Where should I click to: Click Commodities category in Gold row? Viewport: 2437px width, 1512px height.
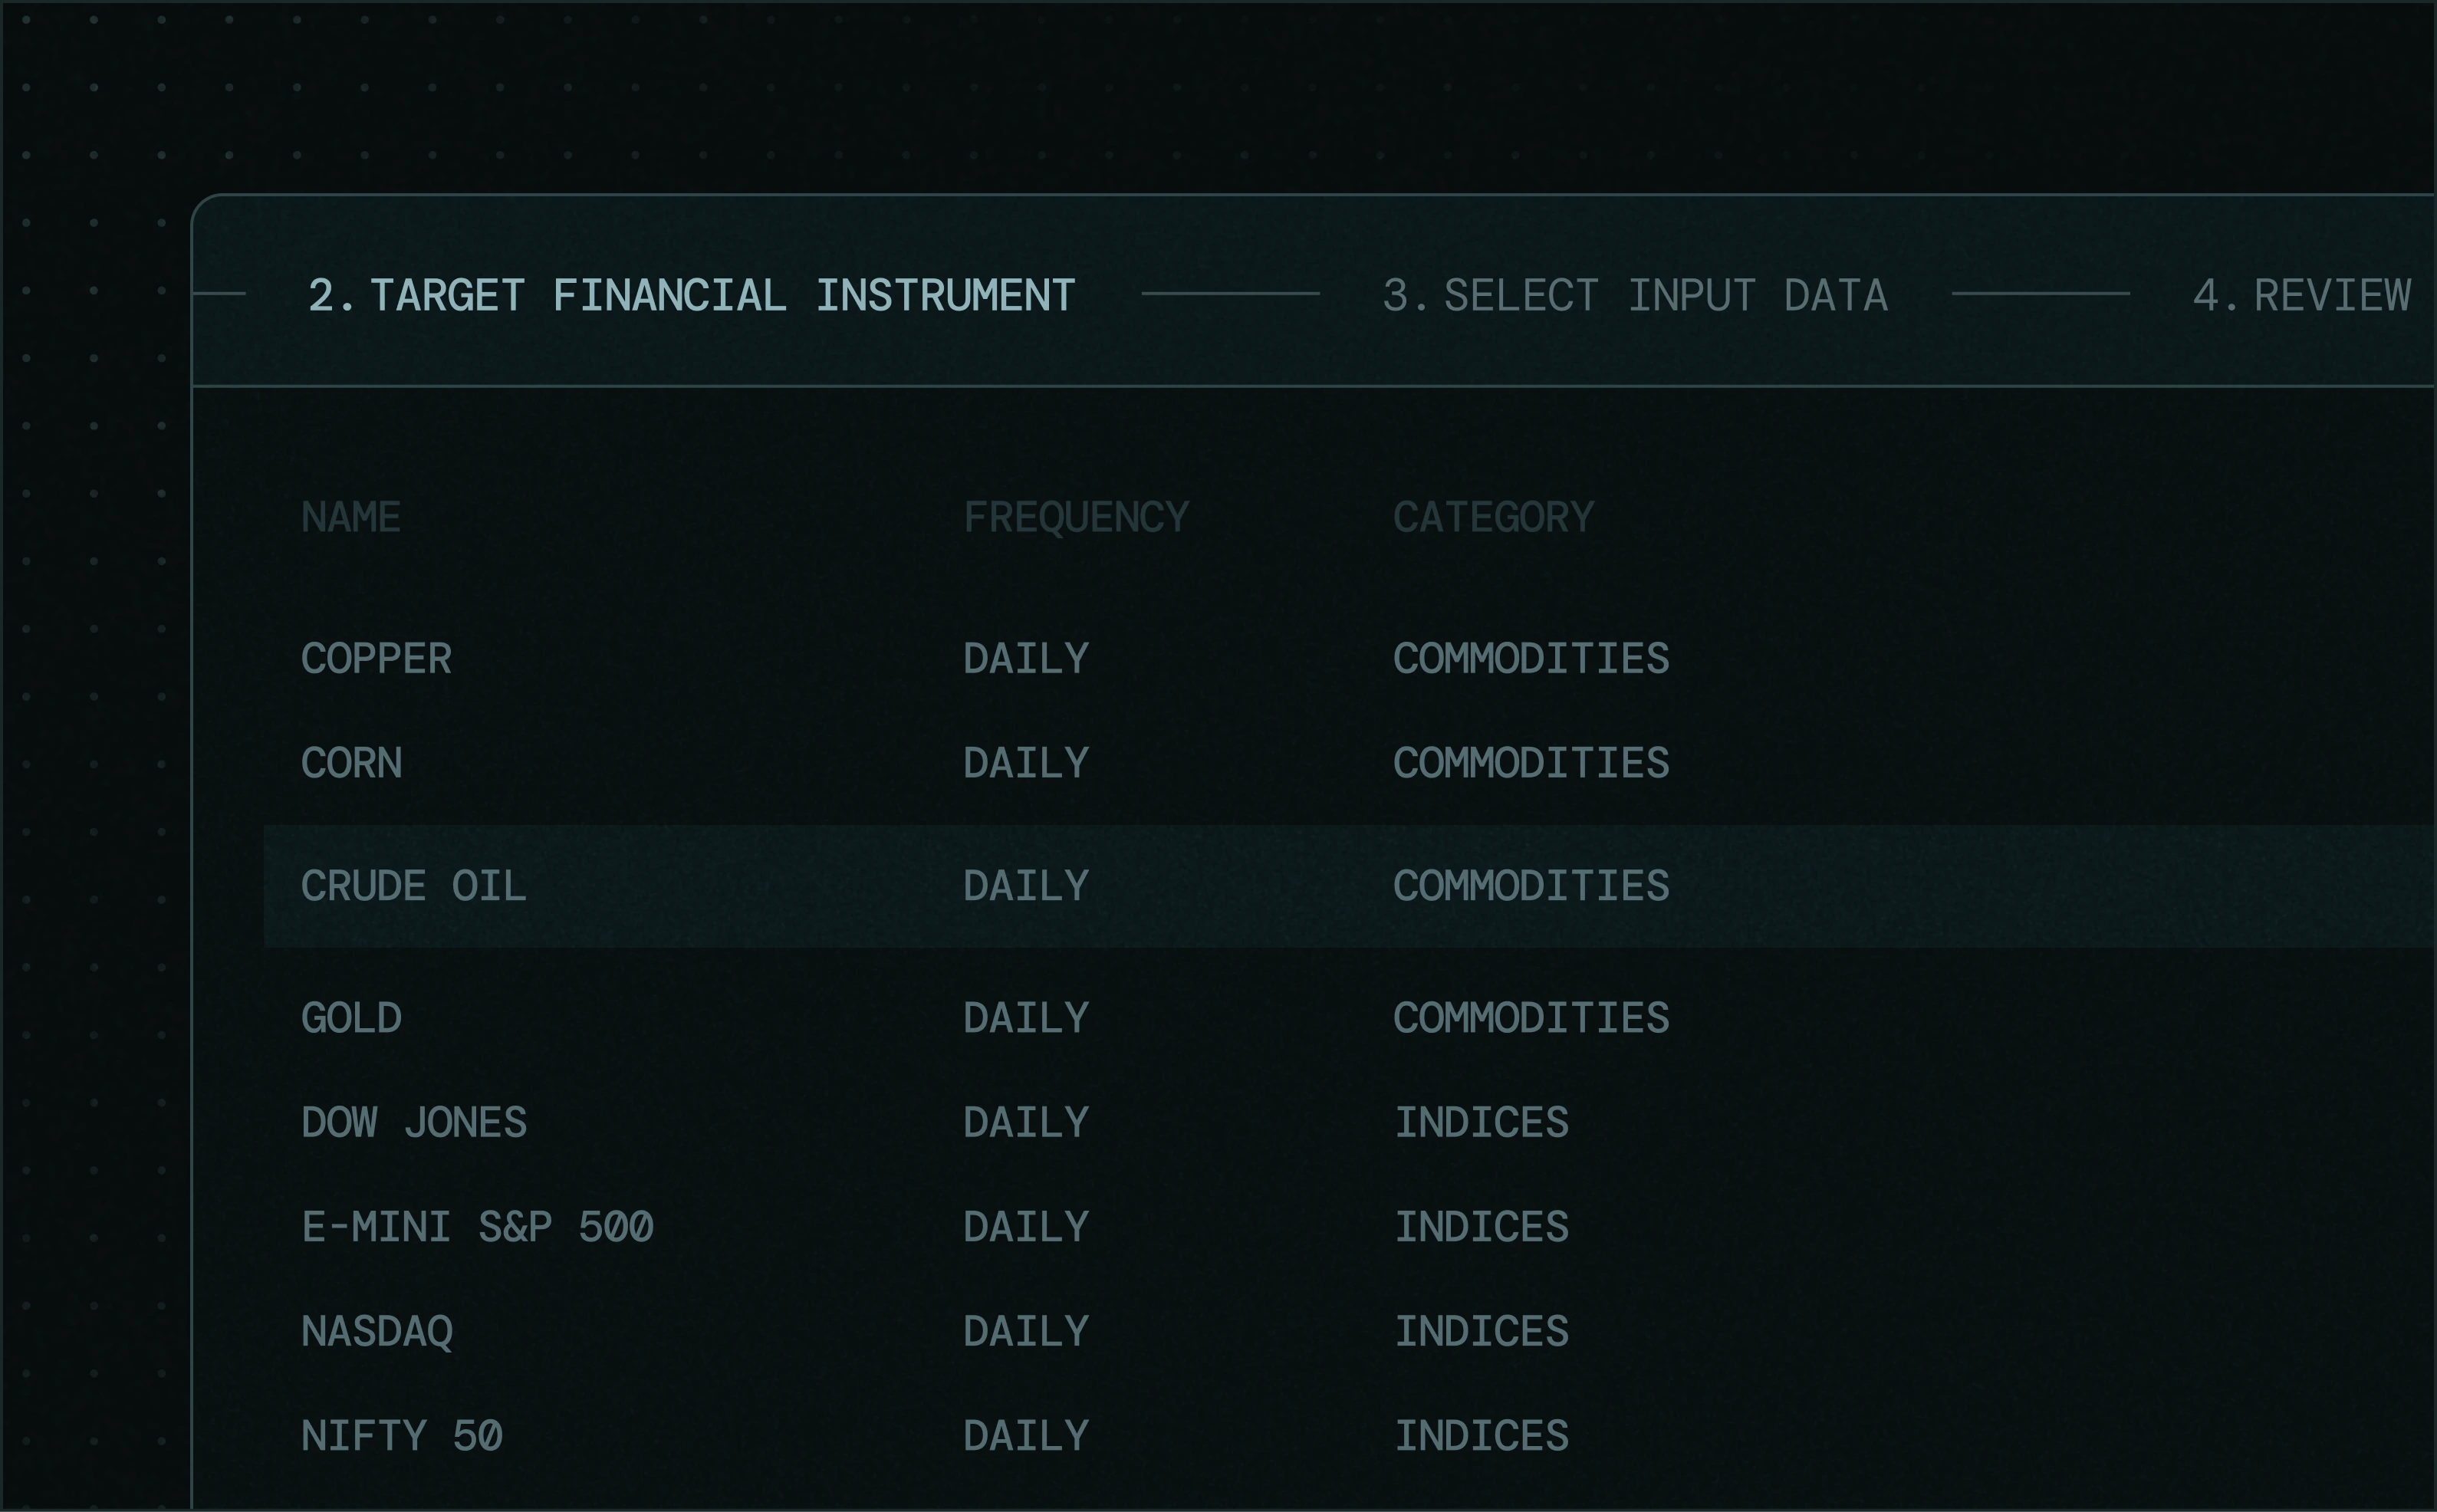click(1531, 1018)
